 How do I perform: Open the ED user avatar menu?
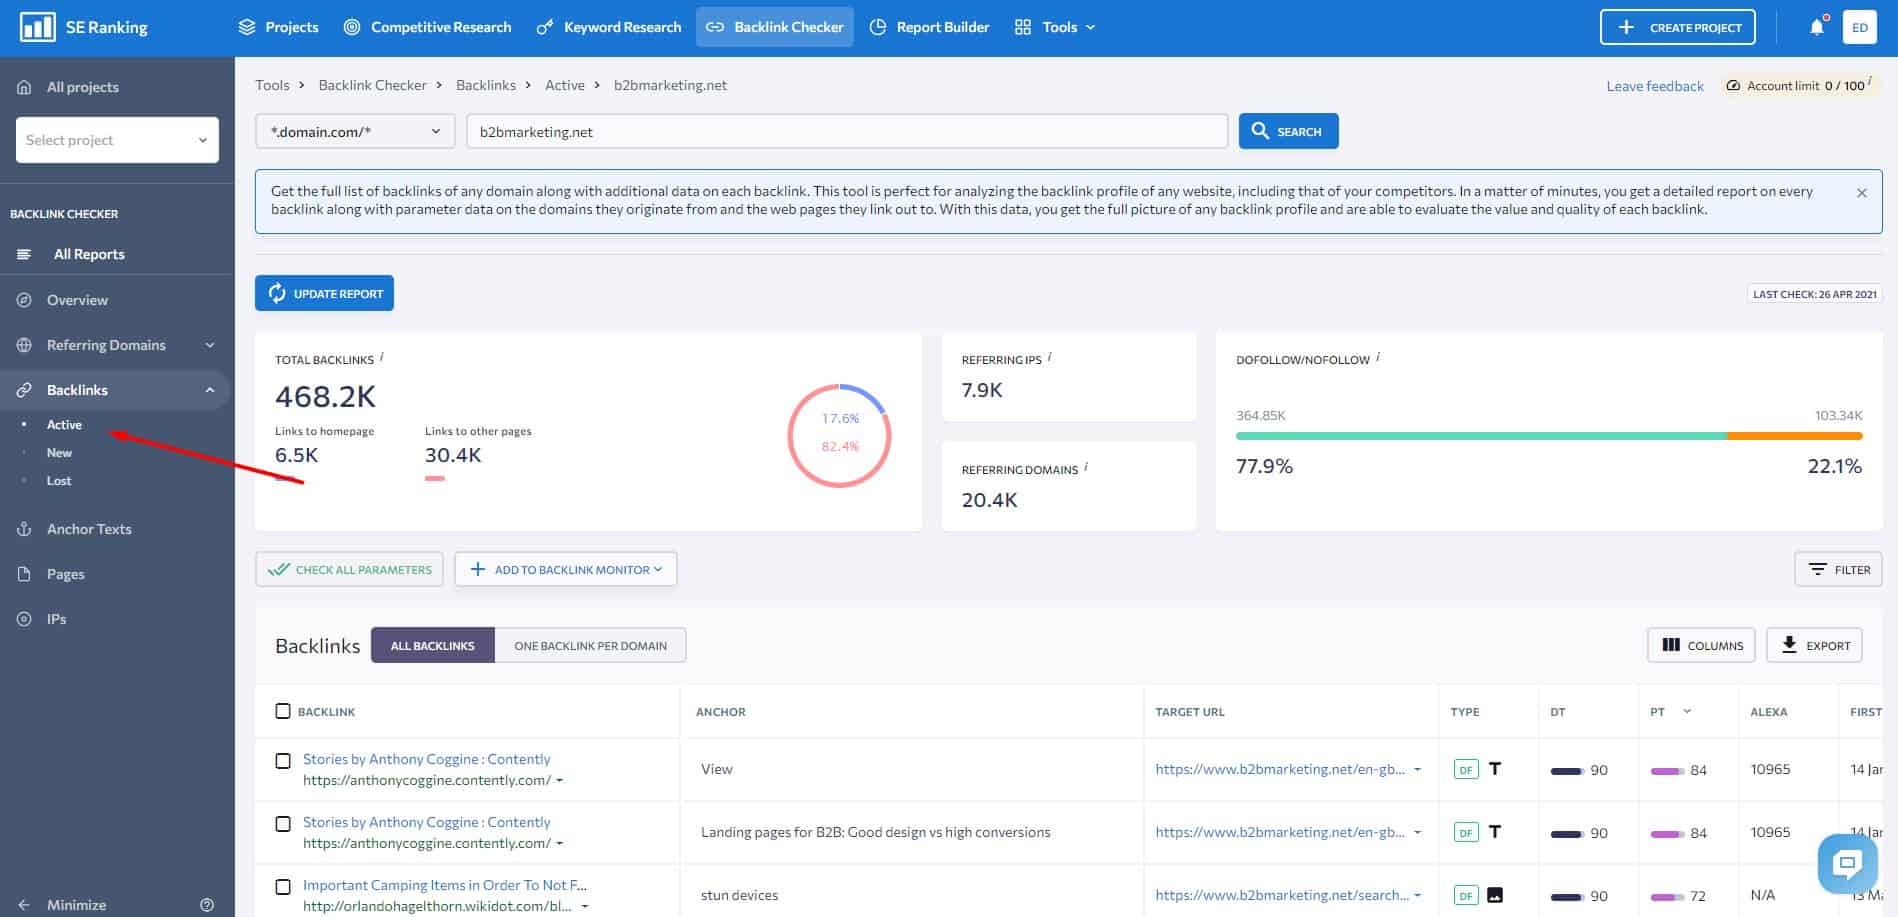[1859, 27]
